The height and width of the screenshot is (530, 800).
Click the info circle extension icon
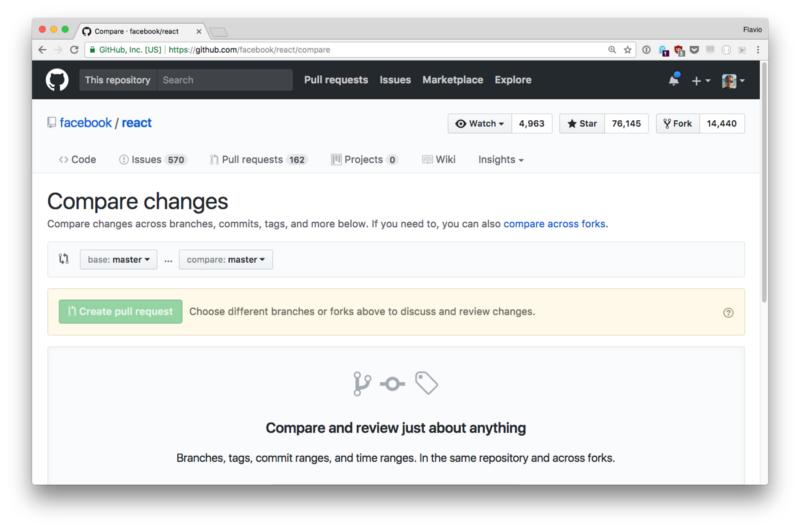(646, 49)
